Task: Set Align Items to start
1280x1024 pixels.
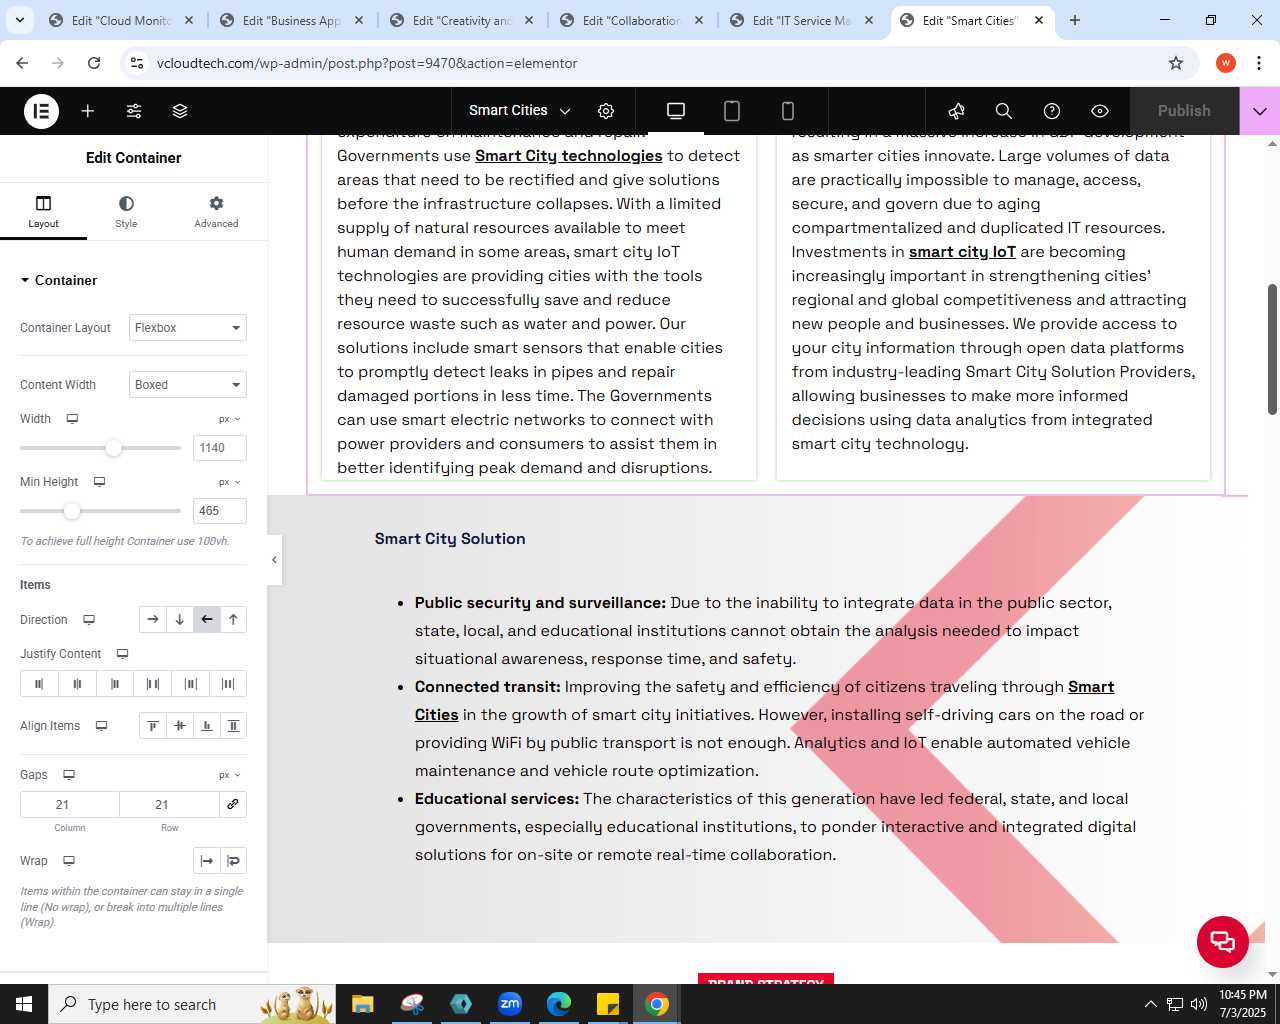Action: coord(152,726)
